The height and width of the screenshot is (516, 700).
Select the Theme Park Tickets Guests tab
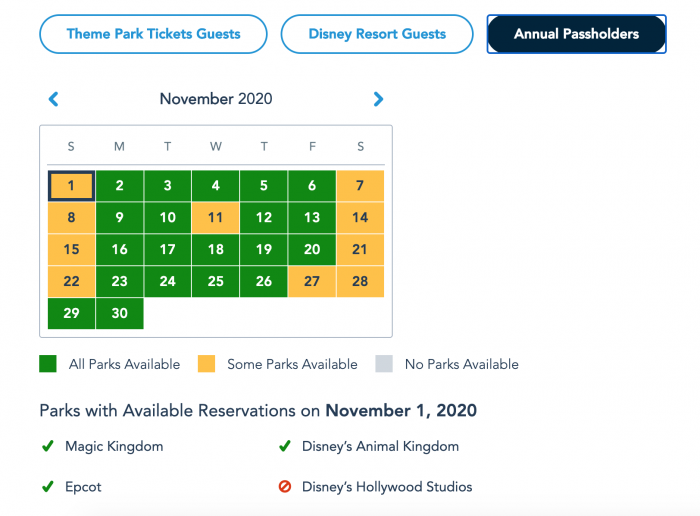click(153, 34)
